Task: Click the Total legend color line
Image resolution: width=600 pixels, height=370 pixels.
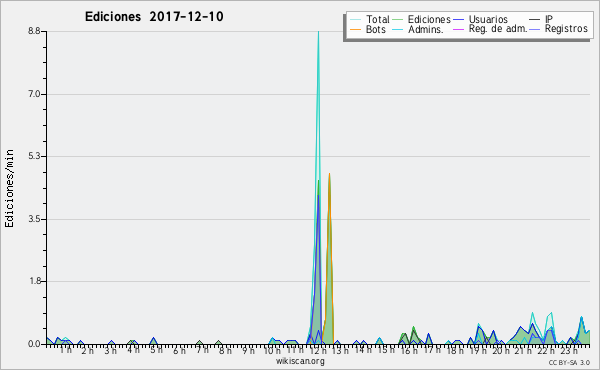Action: point(355,20)
